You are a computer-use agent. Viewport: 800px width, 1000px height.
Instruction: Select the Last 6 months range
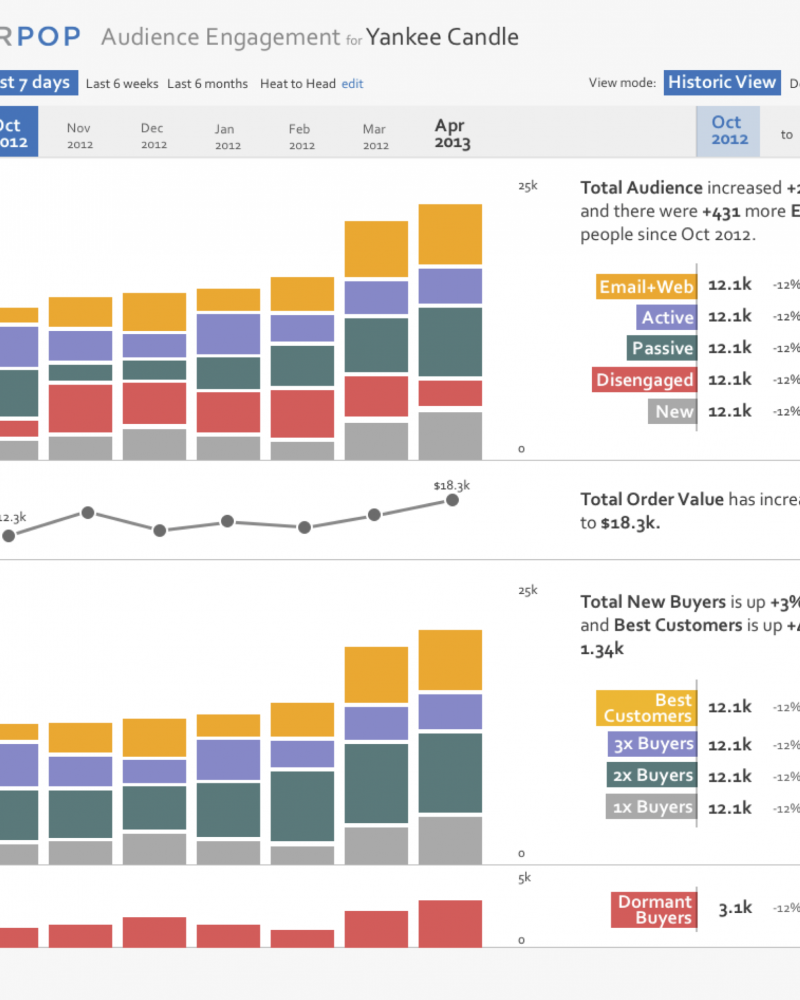[207, 84]
